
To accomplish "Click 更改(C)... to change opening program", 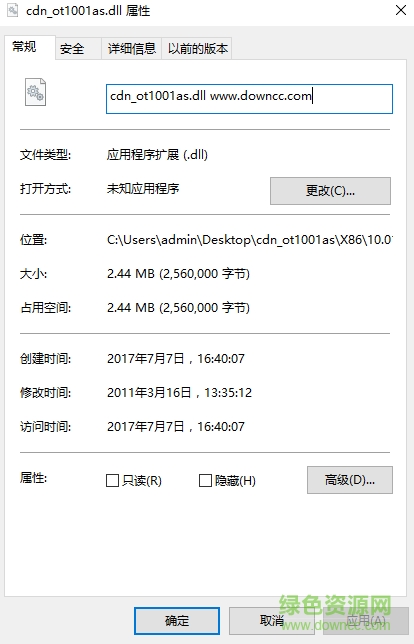I will (330, 191).
